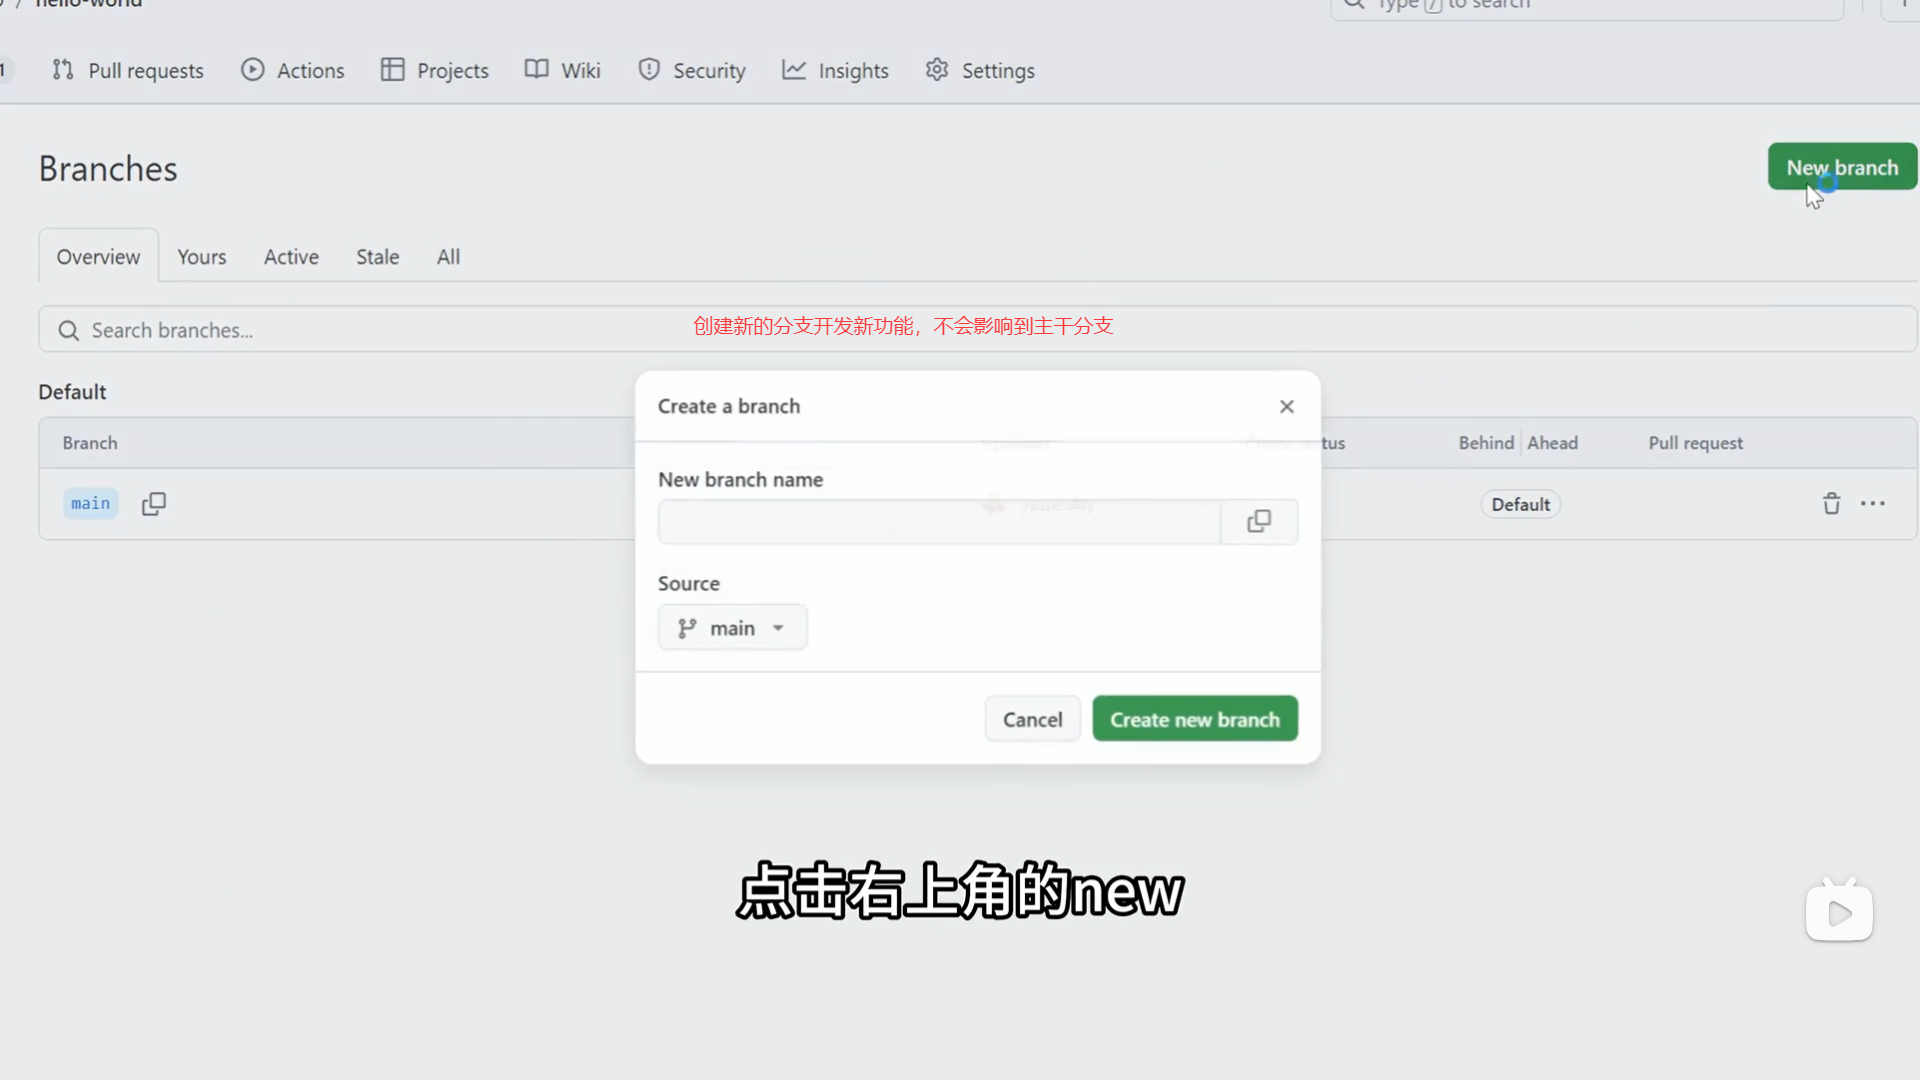Expand the Source main branch dropdown
This screenshot has width=1920, height=1080.
tap(732, 628)
